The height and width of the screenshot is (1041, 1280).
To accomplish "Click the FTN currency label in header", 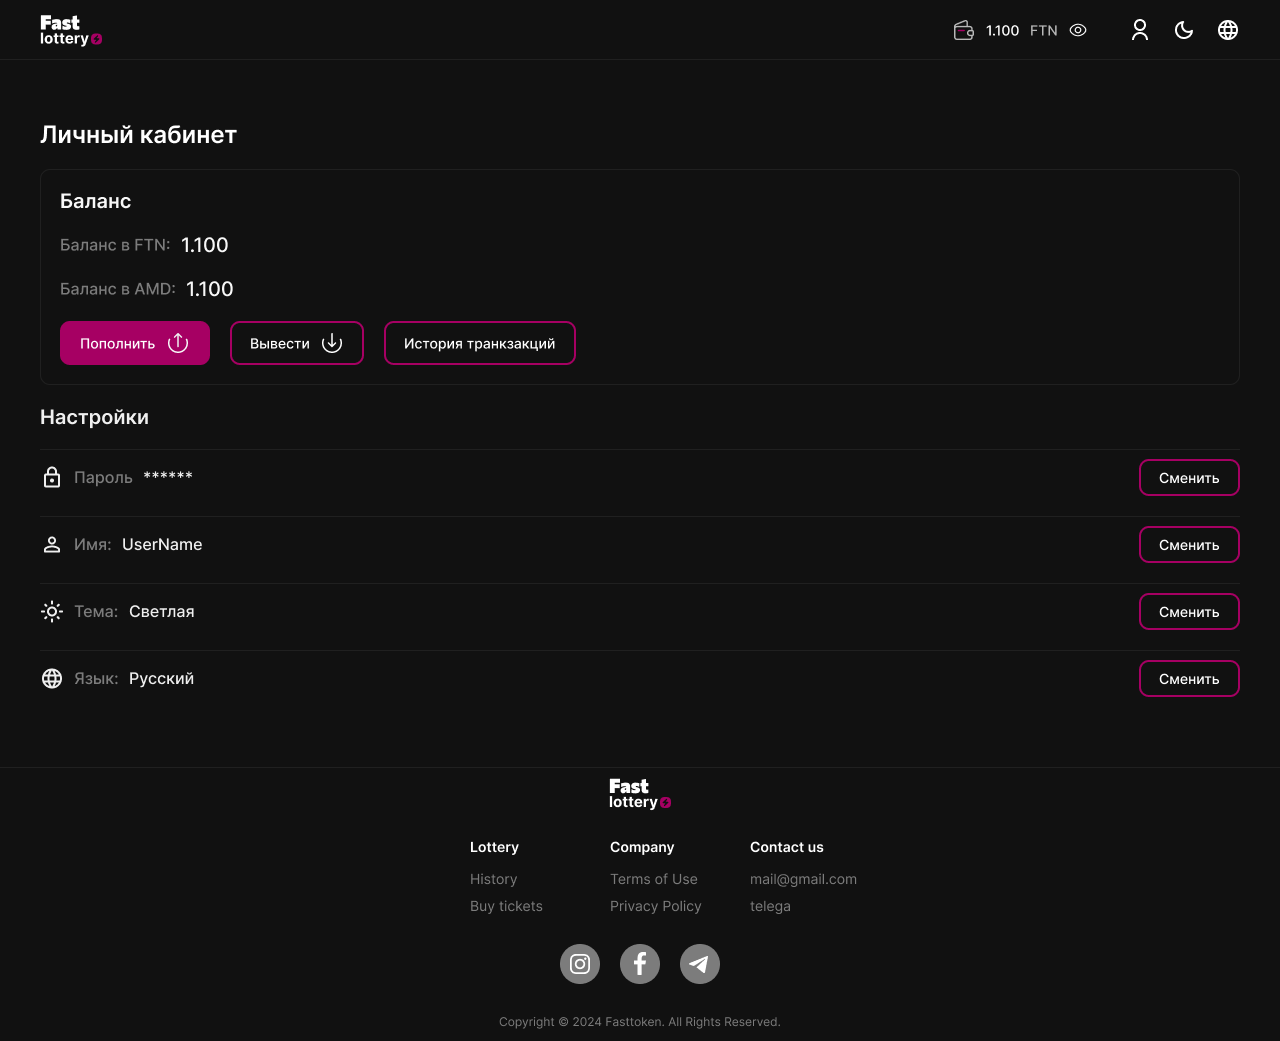I will 1044,30.
